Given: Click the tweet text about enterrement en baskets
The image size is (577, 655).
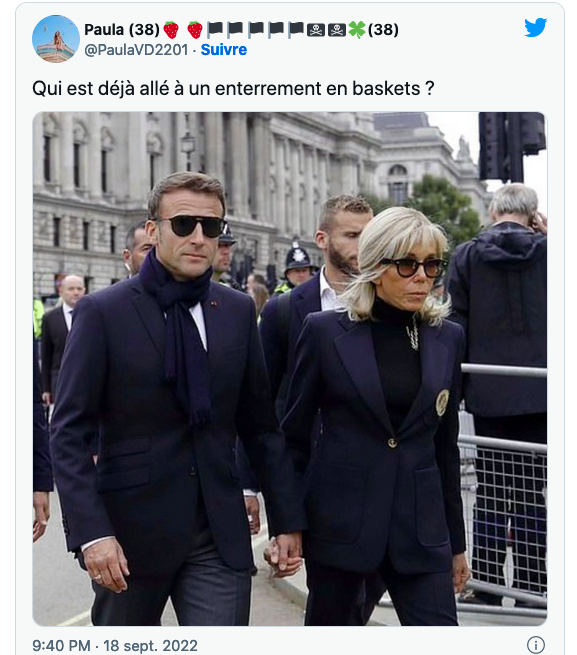Looking at the screenshot, I should [x=233, y=89].
